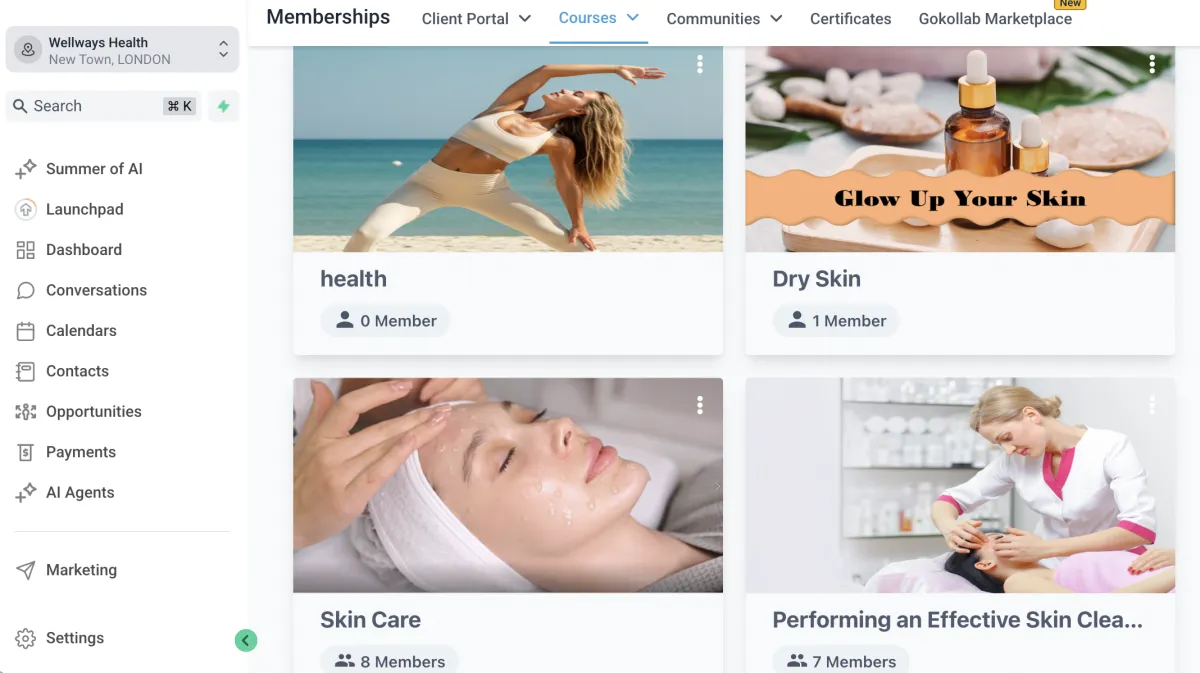Open the Gokollab Marketplace tab
Screen dimensions: 1200x673
995,19
